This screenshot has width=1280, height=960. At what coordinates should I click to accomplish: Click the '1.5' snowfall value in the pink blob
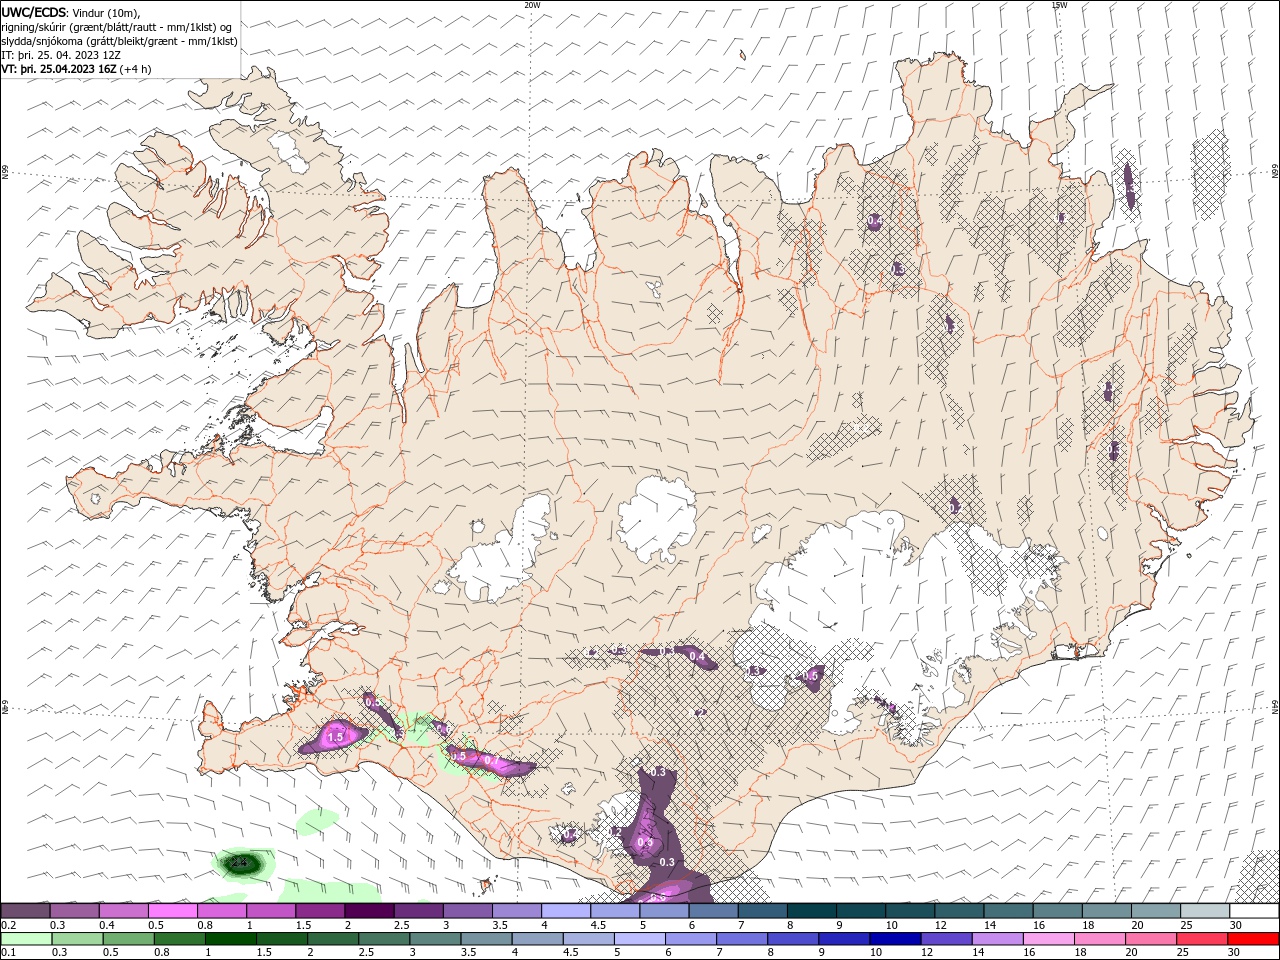(336, 737)
